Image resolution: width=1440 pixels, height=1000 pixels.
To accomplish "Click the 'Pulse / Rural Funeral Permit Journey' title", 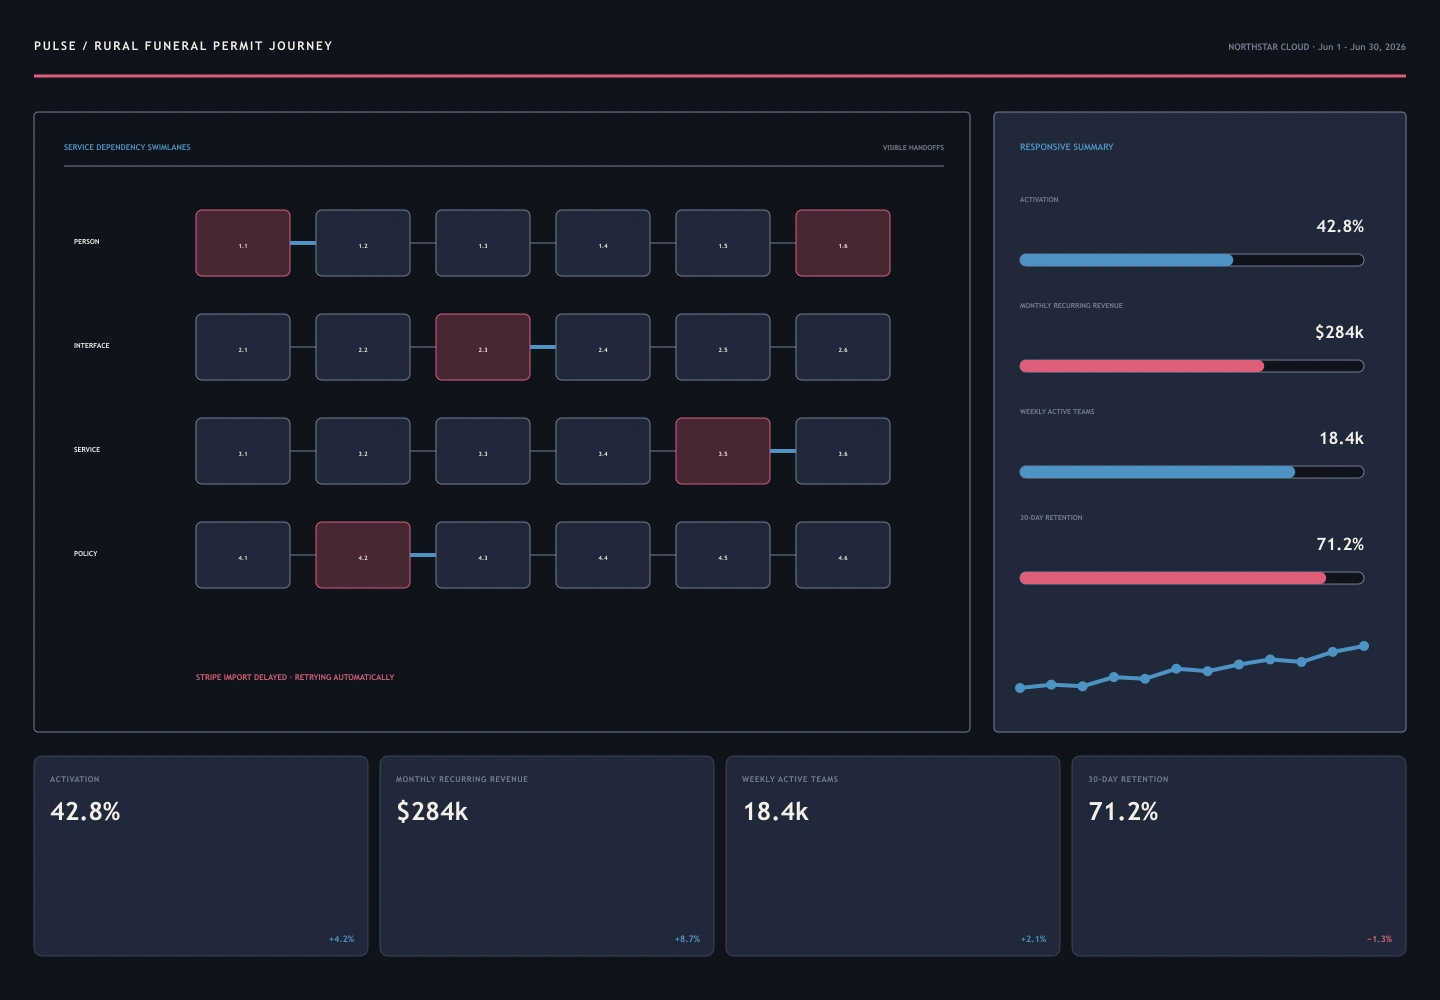I will tap(183, 46).
